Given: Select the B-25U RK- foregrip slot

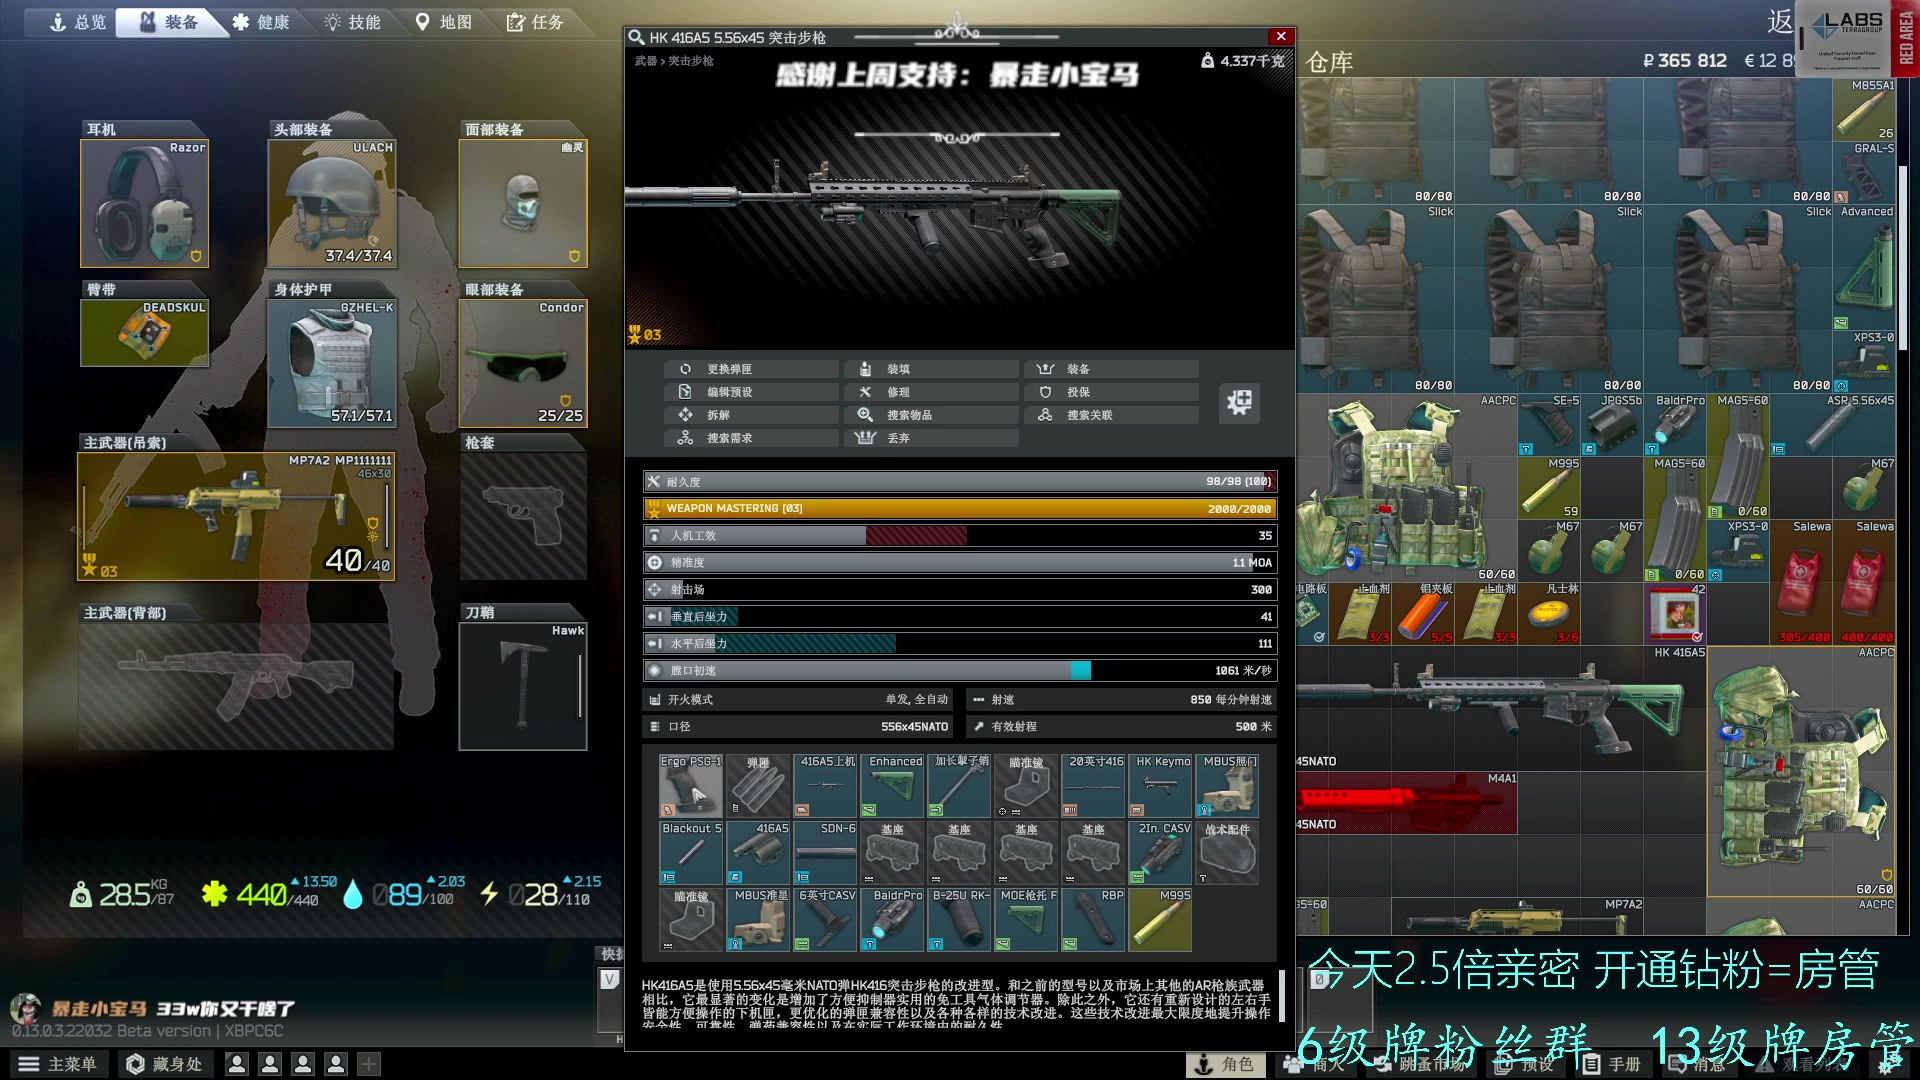Looking at the screenshot, I should tap(959, 920).
